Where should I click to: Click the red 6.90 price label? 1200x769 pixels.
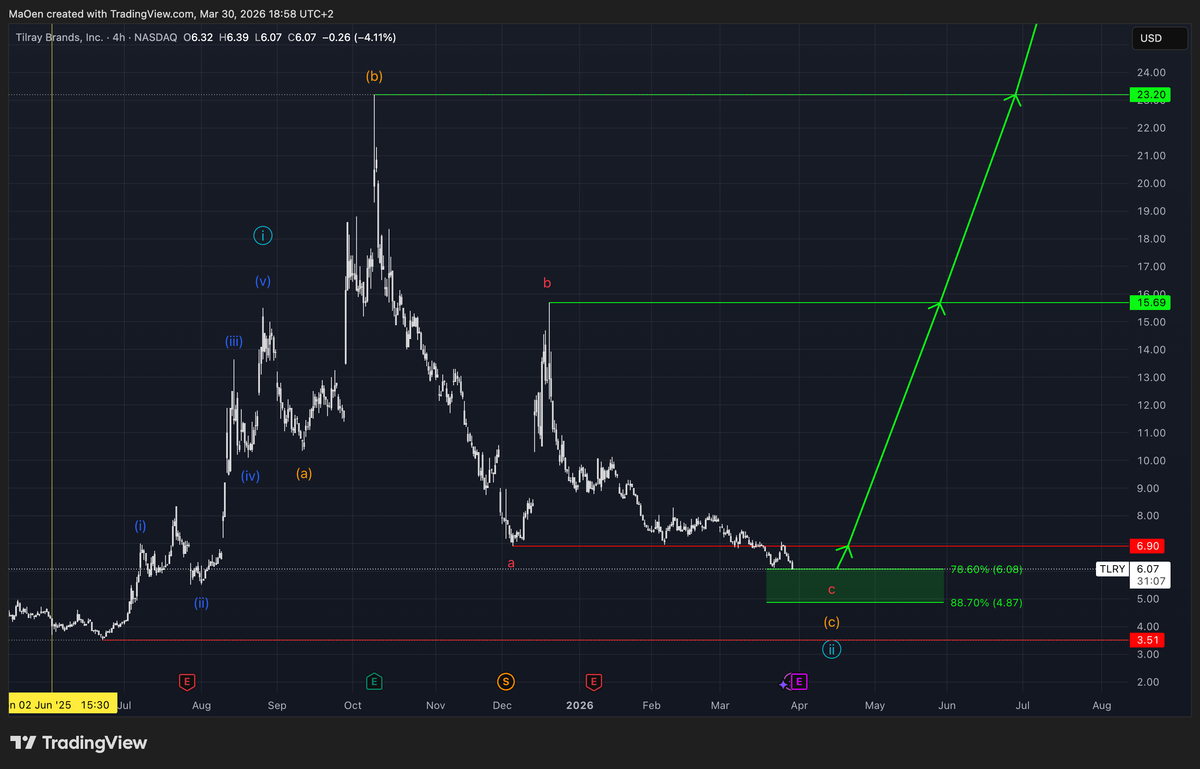pyautogui.click(x=1147, y=546)
